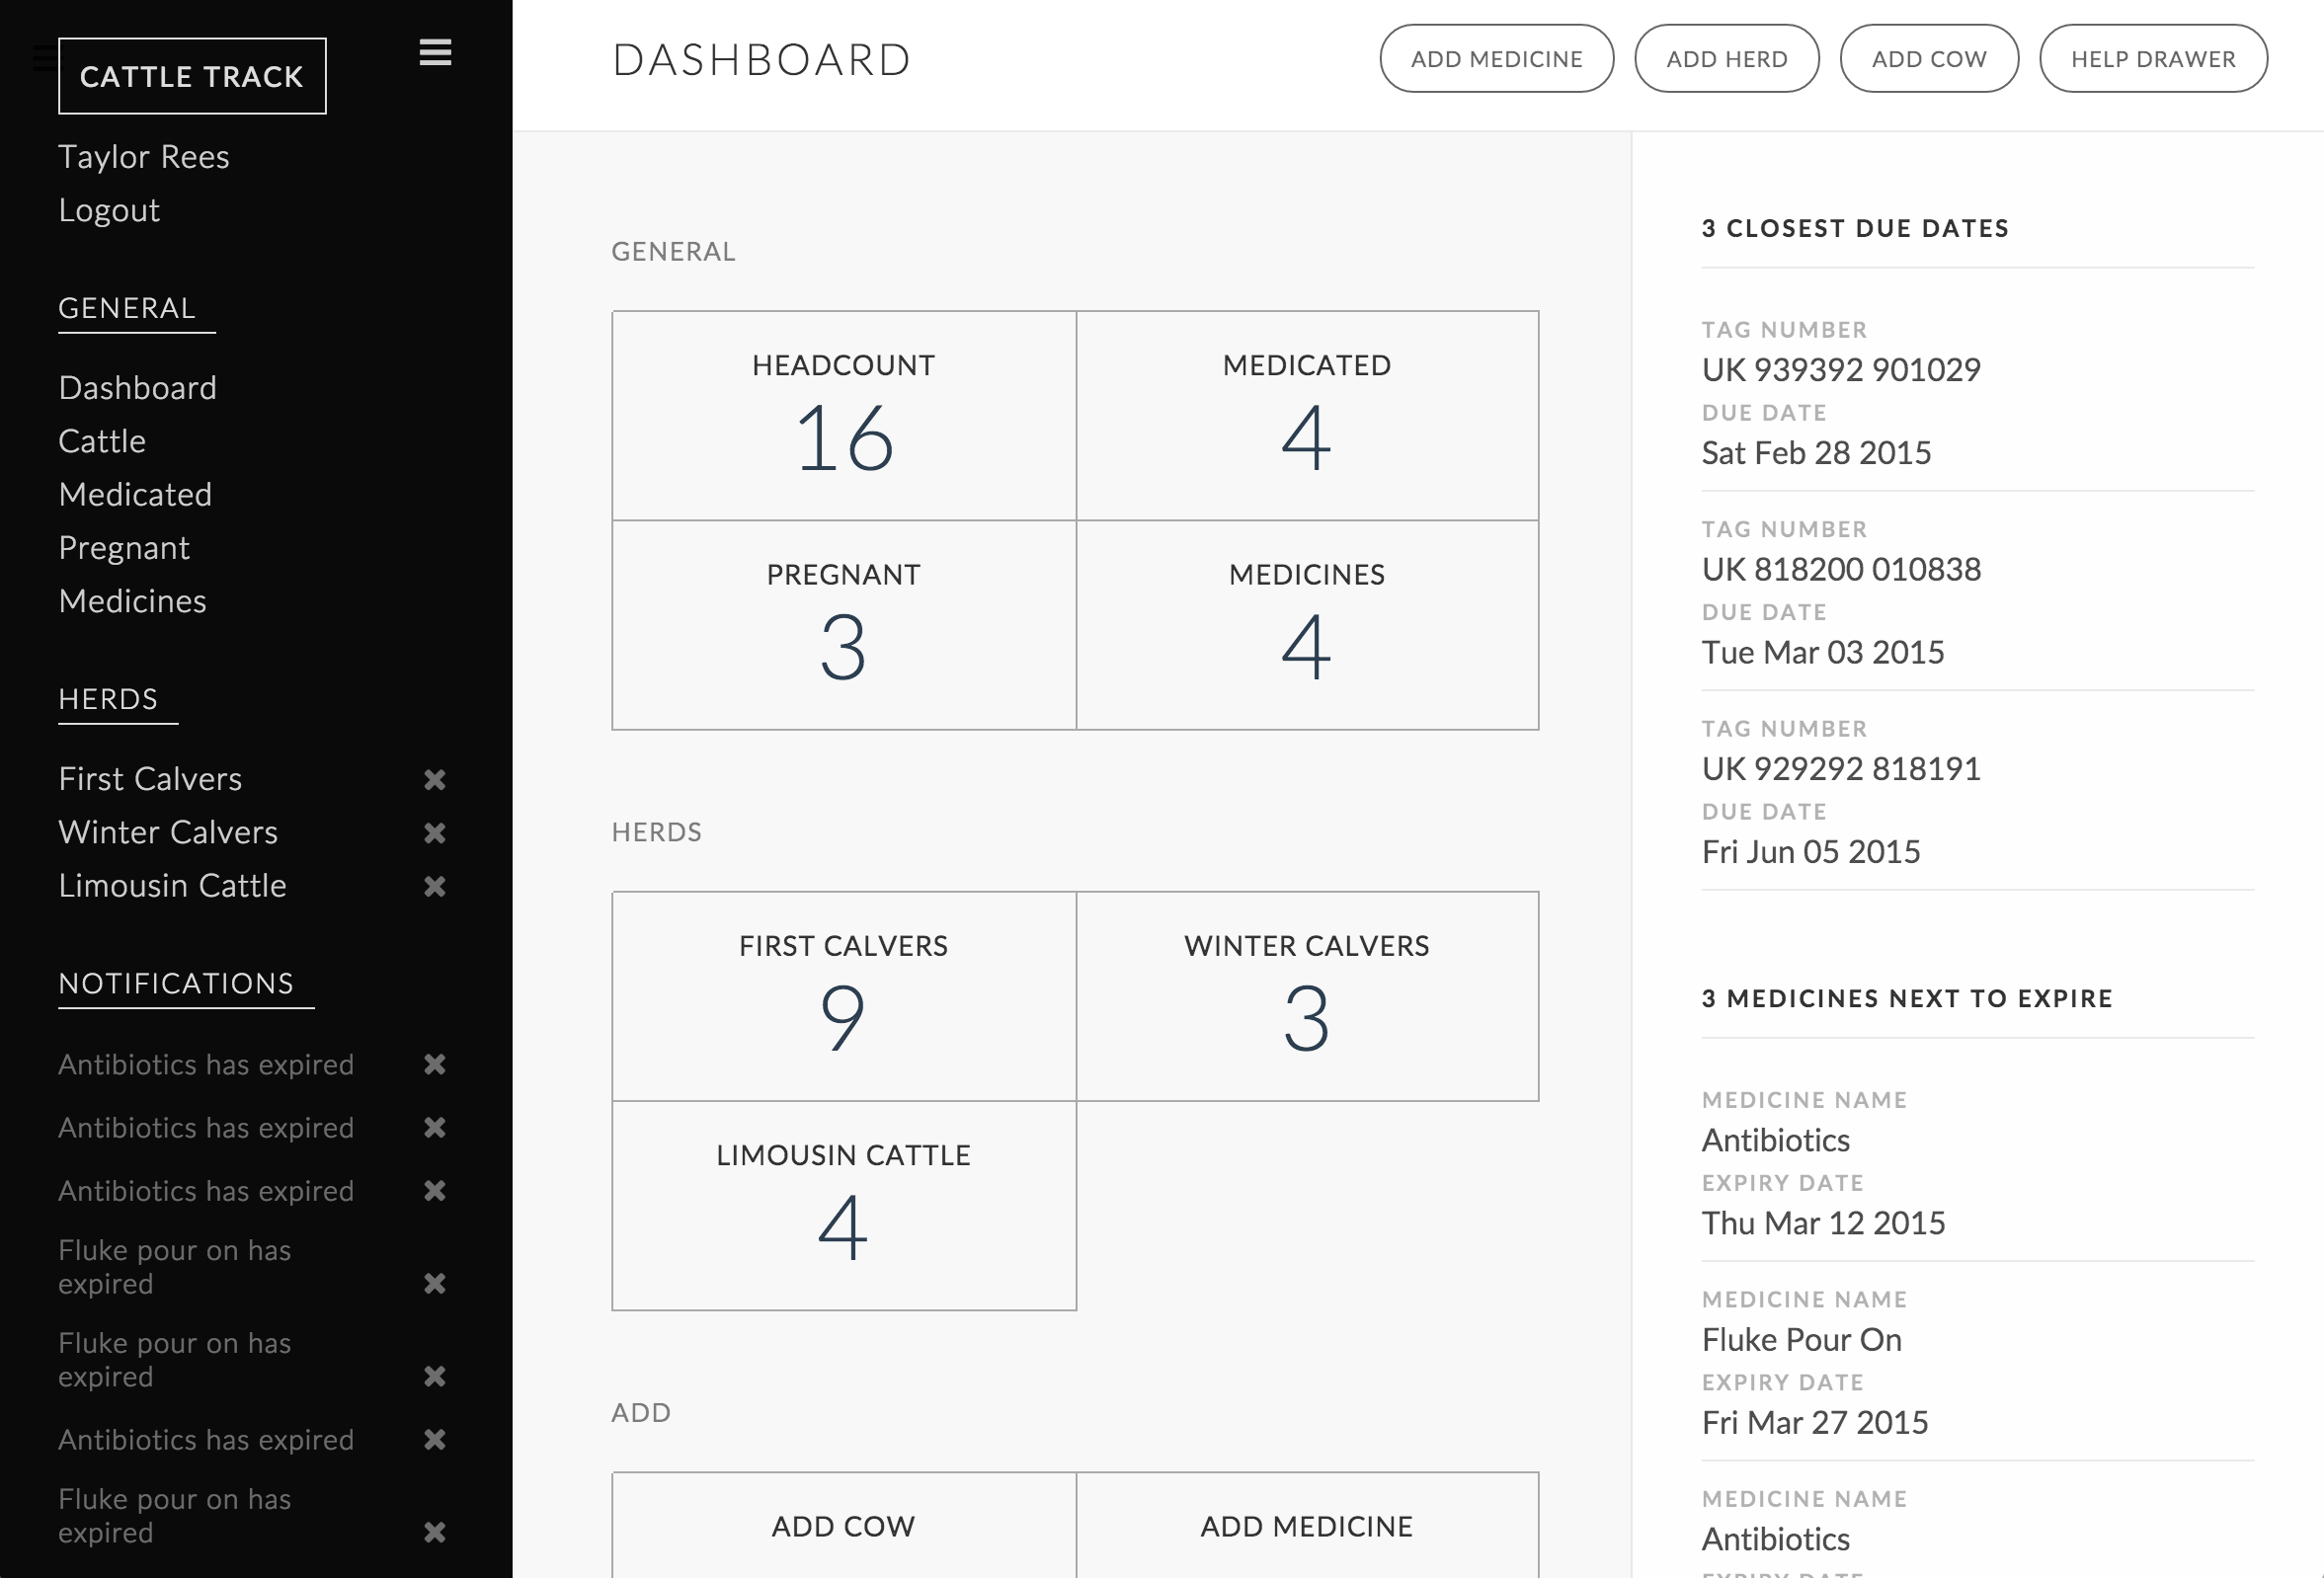
Task: Click the first Fluke pour on has expired text
Action: coord(175,1267)
